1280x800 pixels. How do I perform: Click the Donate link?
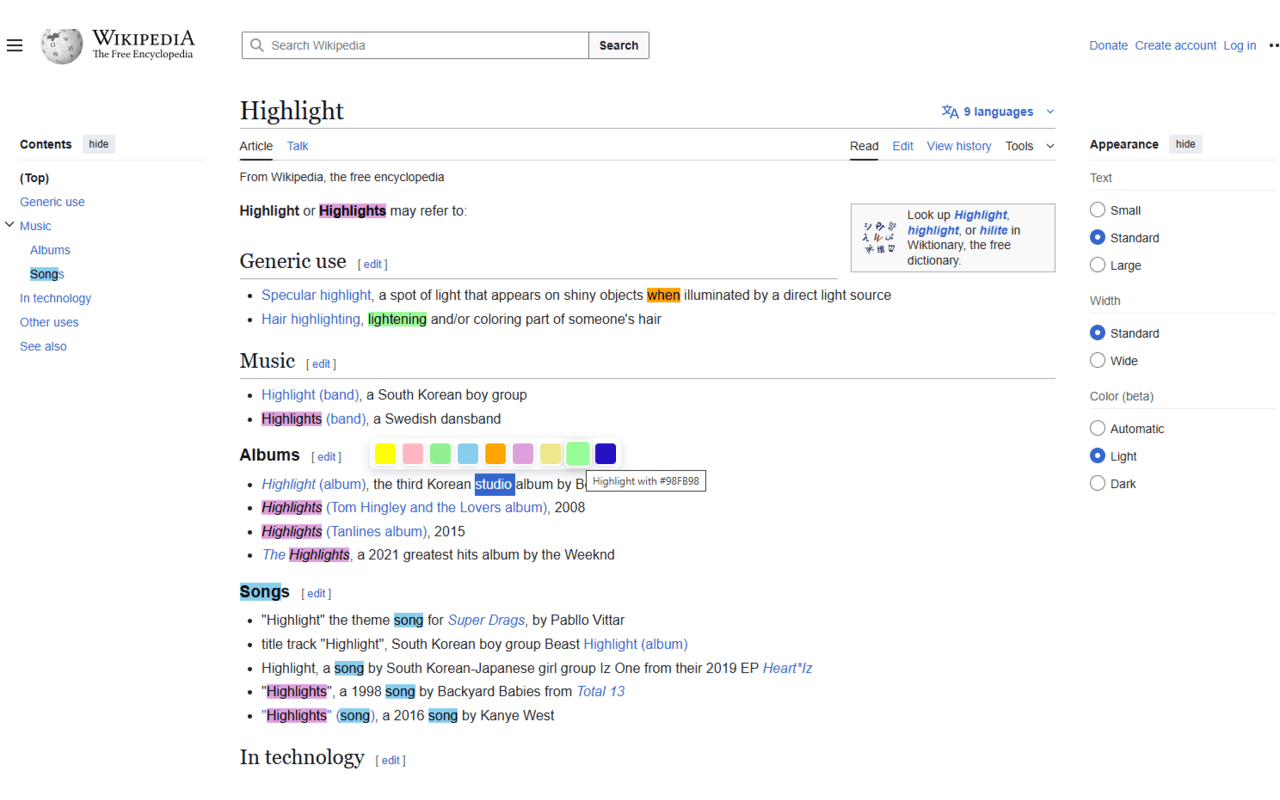tap(1108, 45)
